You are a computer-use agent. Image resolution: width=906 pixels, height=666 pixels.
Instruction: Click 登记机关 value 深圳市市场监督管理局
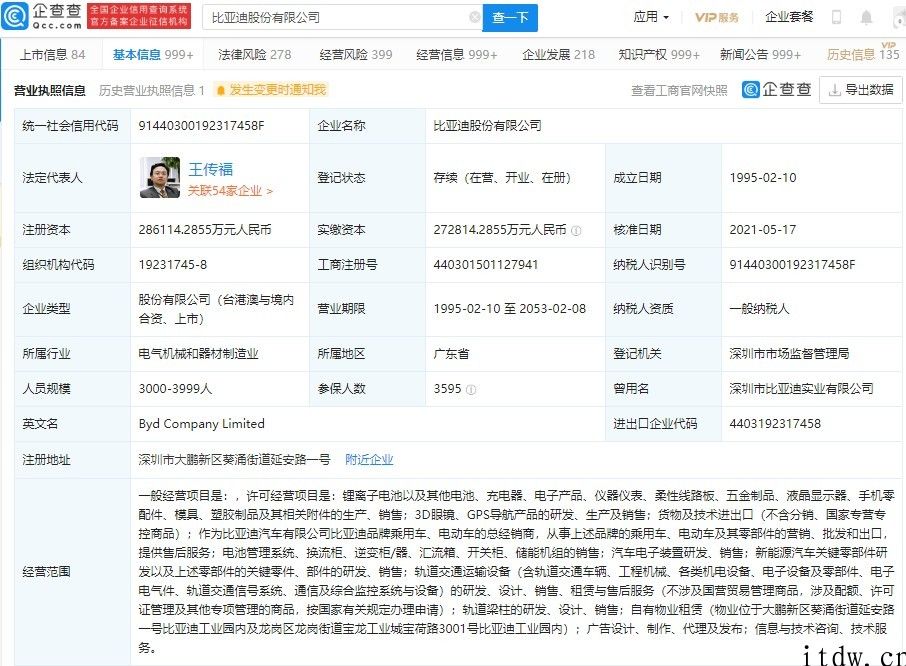click(x=789, y=354)
